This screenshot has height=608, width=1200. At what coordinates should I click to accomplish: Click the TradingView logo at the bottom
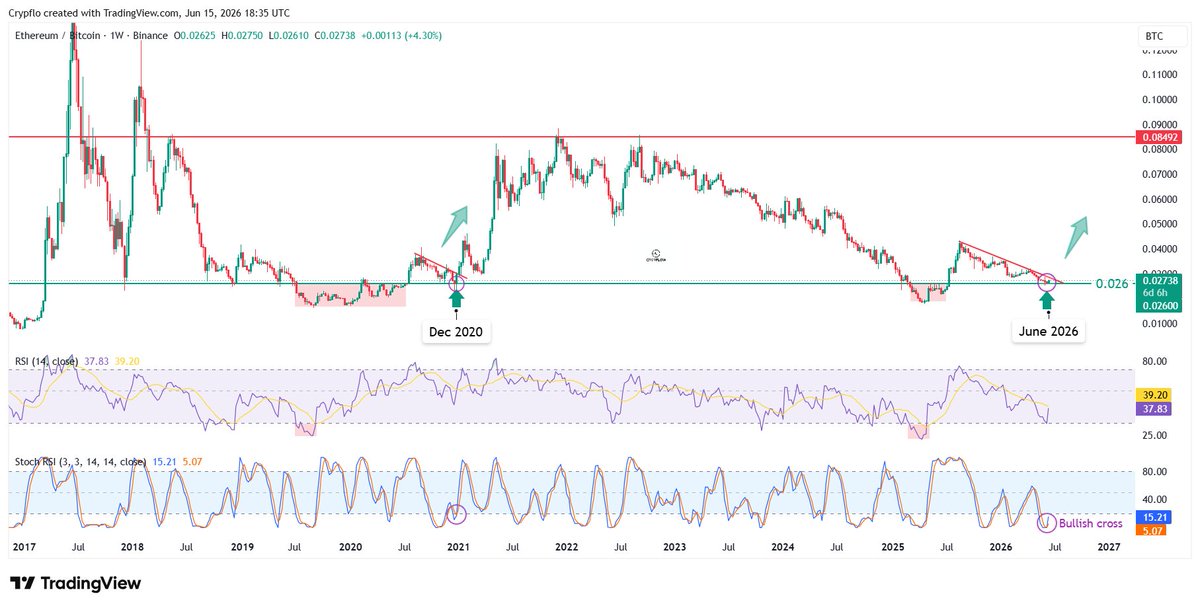75,583
